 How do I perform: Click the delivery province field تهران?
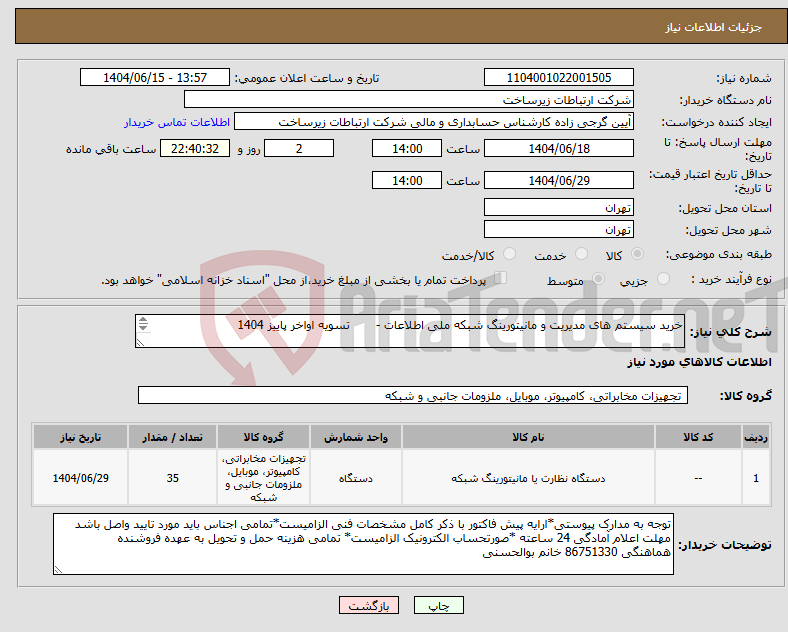point(559,207)
